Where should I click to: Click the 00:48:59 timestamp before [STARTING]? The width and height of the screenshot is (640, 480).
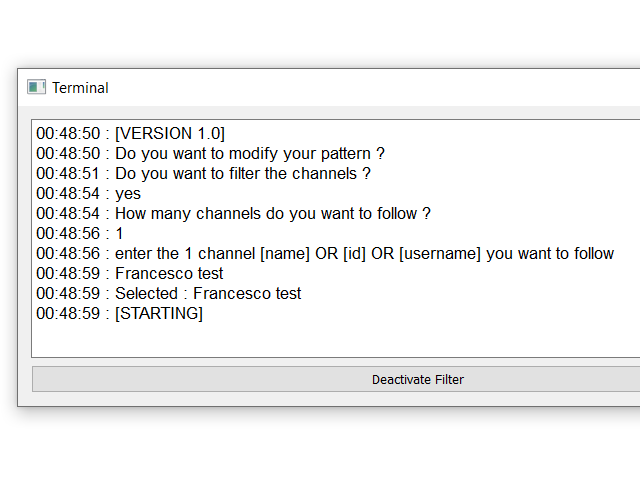(68, 313)
